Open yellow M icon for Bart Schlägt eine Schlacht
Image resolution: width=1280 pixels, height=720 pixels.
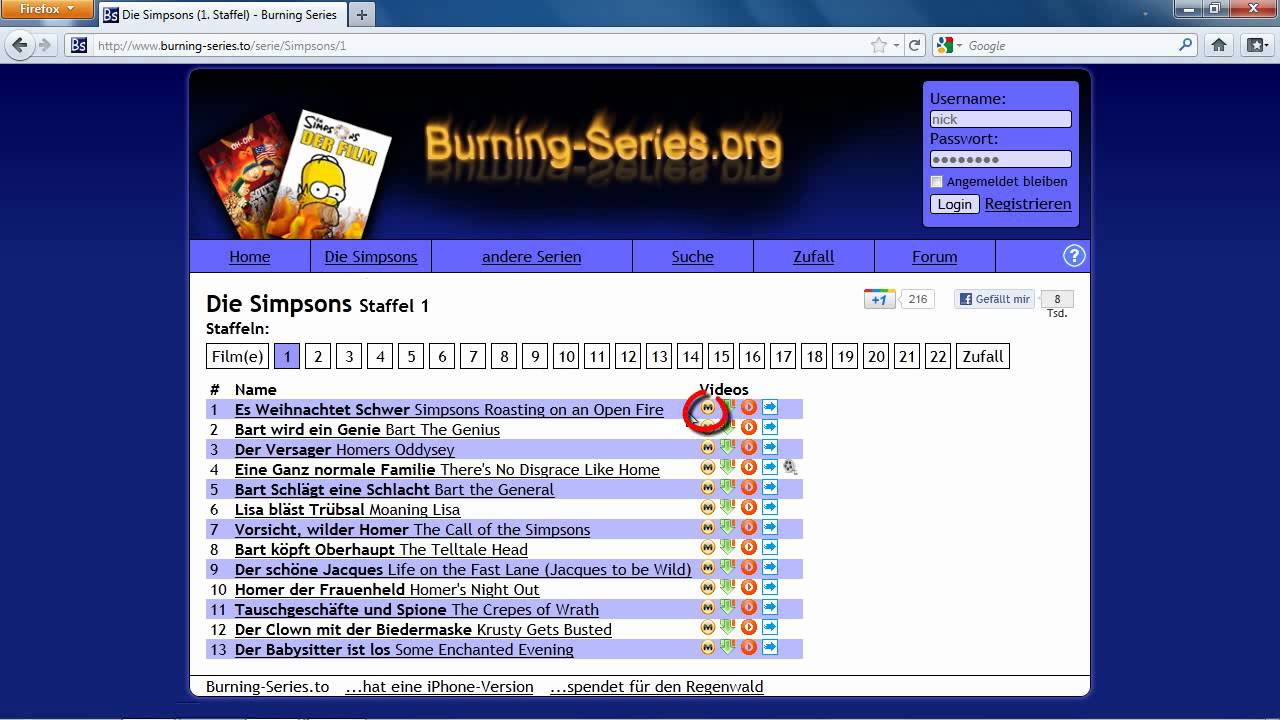[x=708, y=488]
